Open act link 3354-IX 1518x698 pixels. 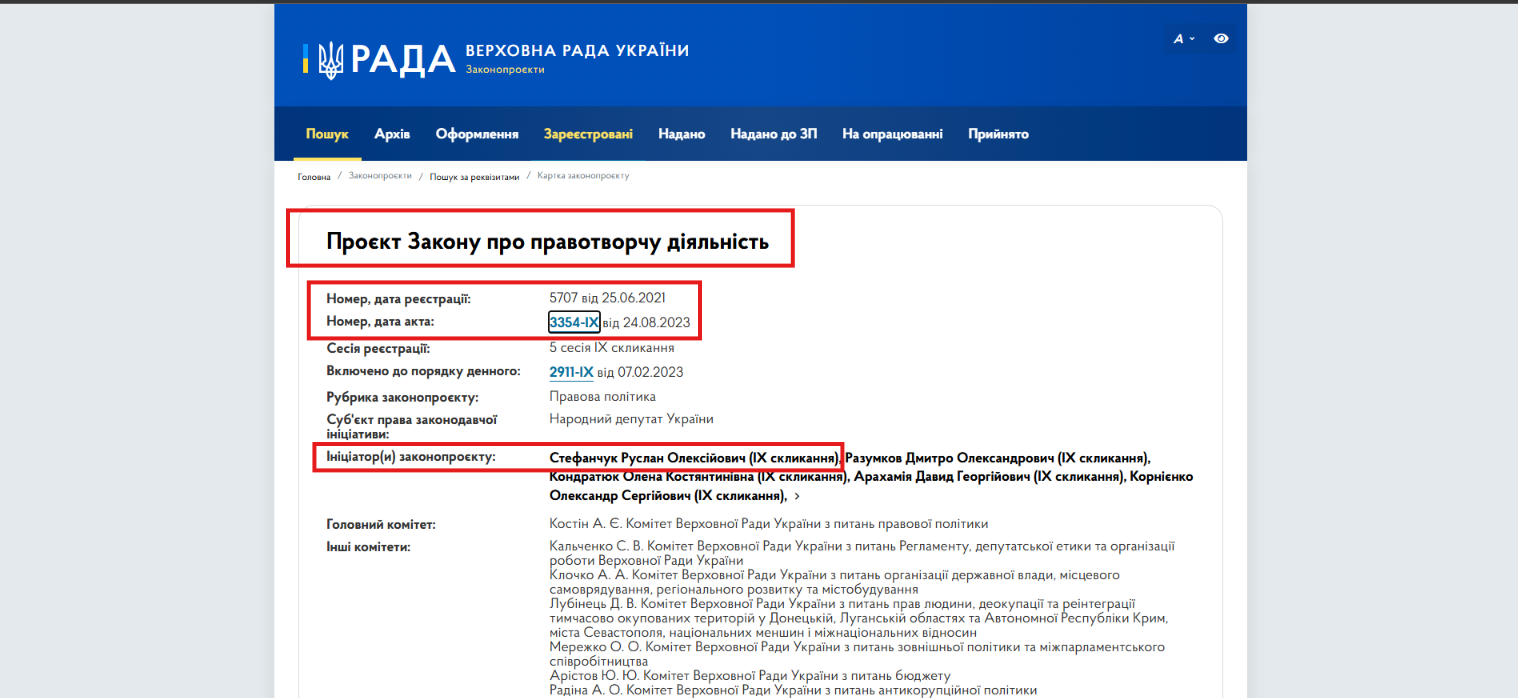574,322
